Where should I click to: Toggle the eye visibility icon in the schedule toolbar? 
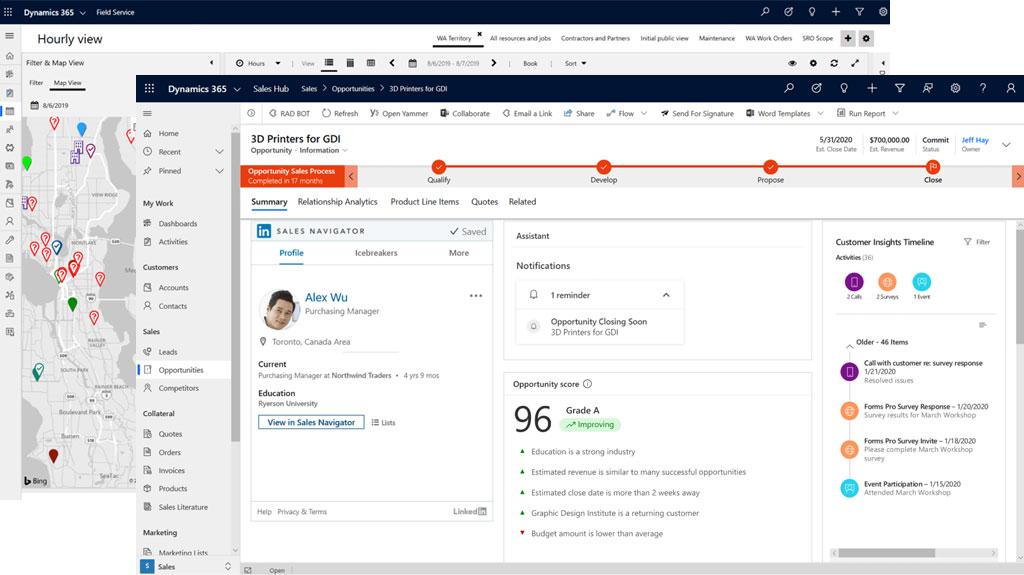[792, 63]
